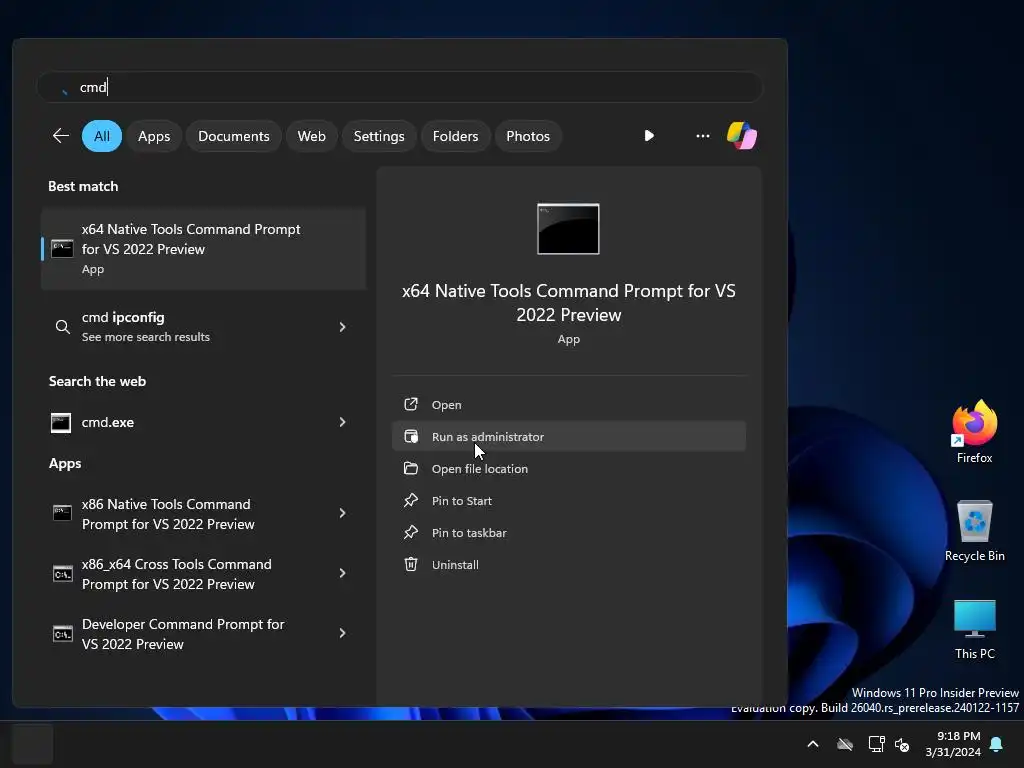1024x768 pixels.
Task: Choose Open in the preview pane
Action: point(569,405)
